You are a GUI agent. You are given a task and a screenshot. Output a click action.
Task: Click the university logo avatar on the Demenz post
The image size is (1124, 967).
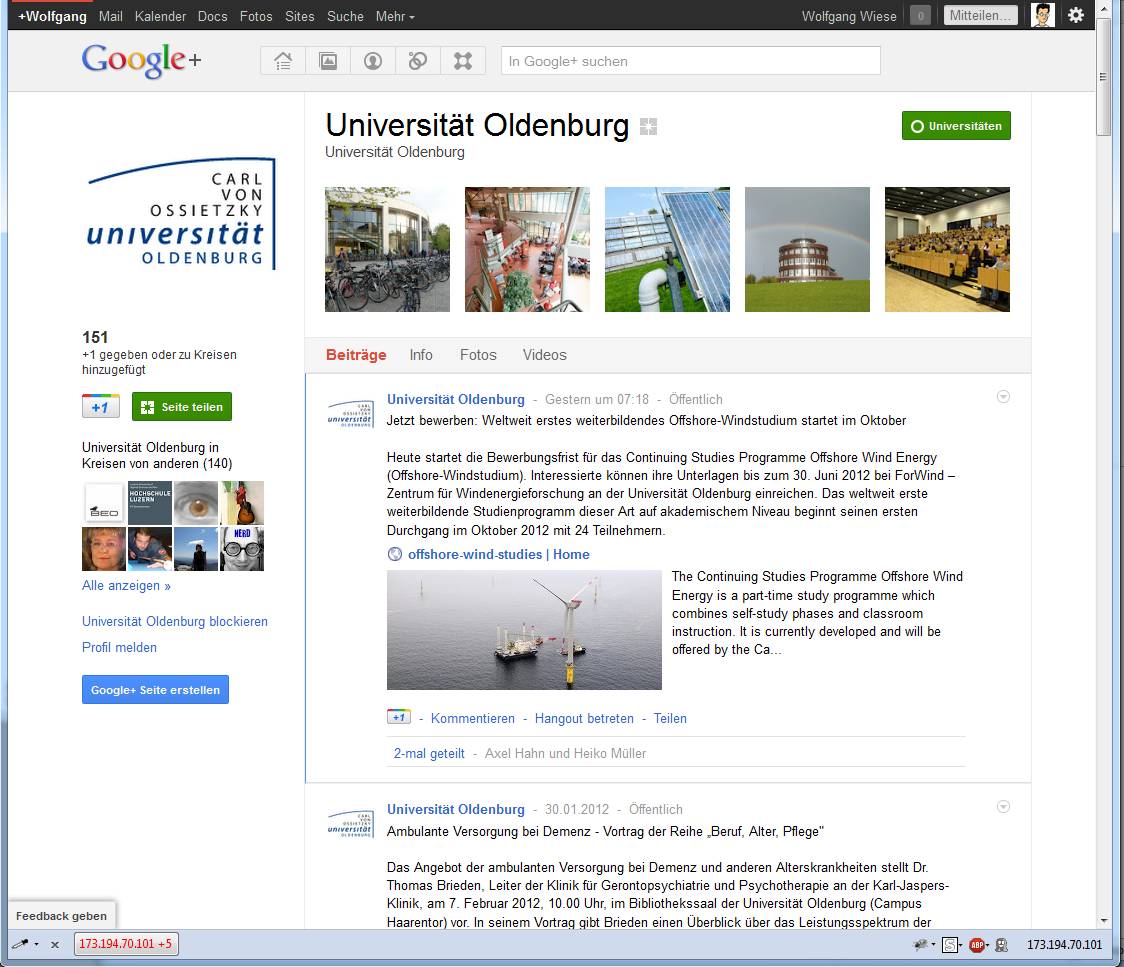pyautogui.click(x=351, y=824)
